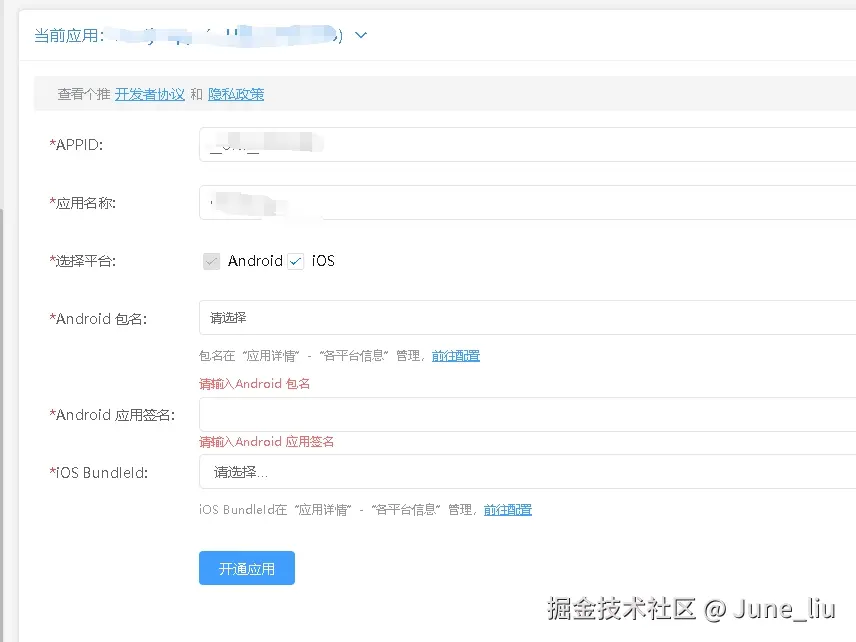Image resolution: width=856 pixels, height=642 pixels.
Task: Click 前往配置 link in iOS BundleId hint
Action: tap(510, 509)
